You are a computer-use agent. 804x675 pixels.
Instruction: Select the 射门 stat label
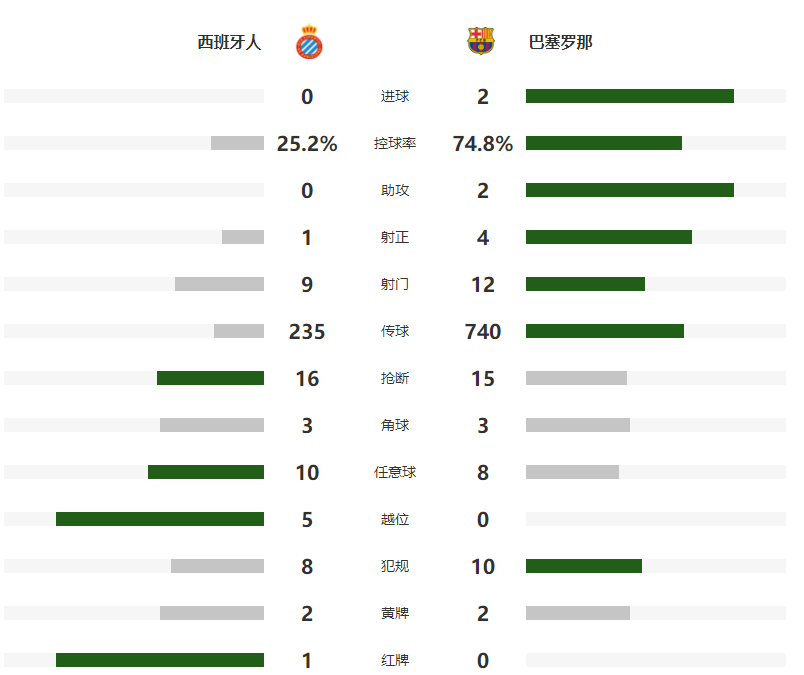tap(395, 285)
